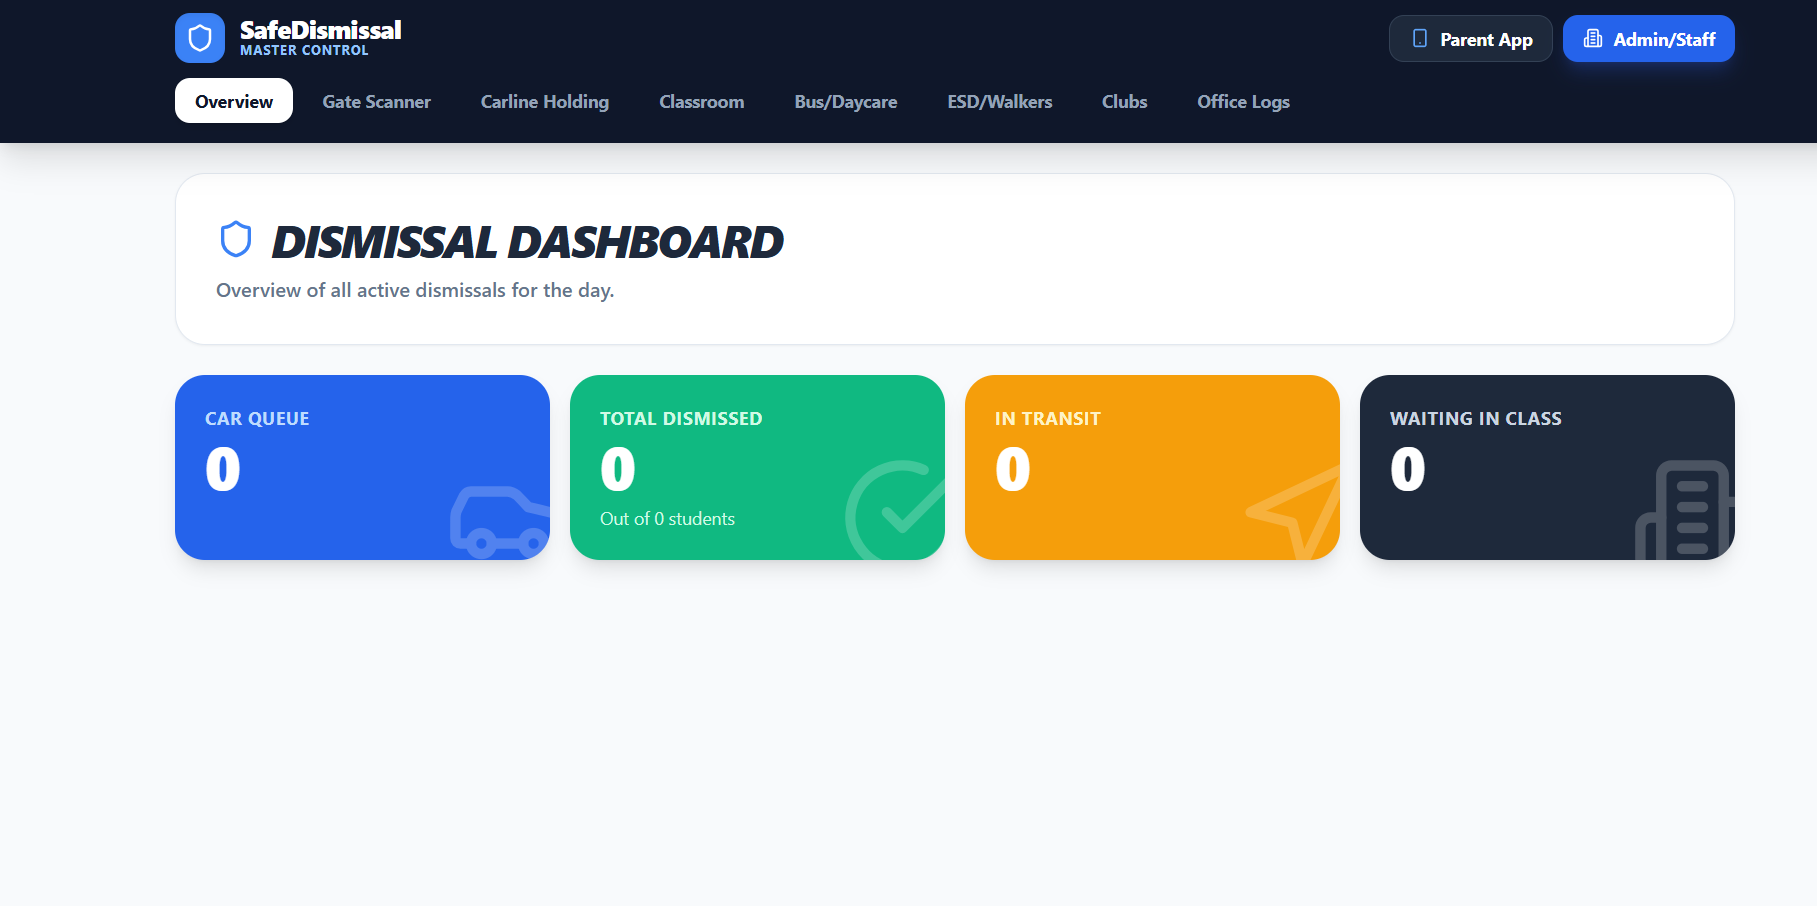Click the WAITING IN CLASS label

point(1475,419)
